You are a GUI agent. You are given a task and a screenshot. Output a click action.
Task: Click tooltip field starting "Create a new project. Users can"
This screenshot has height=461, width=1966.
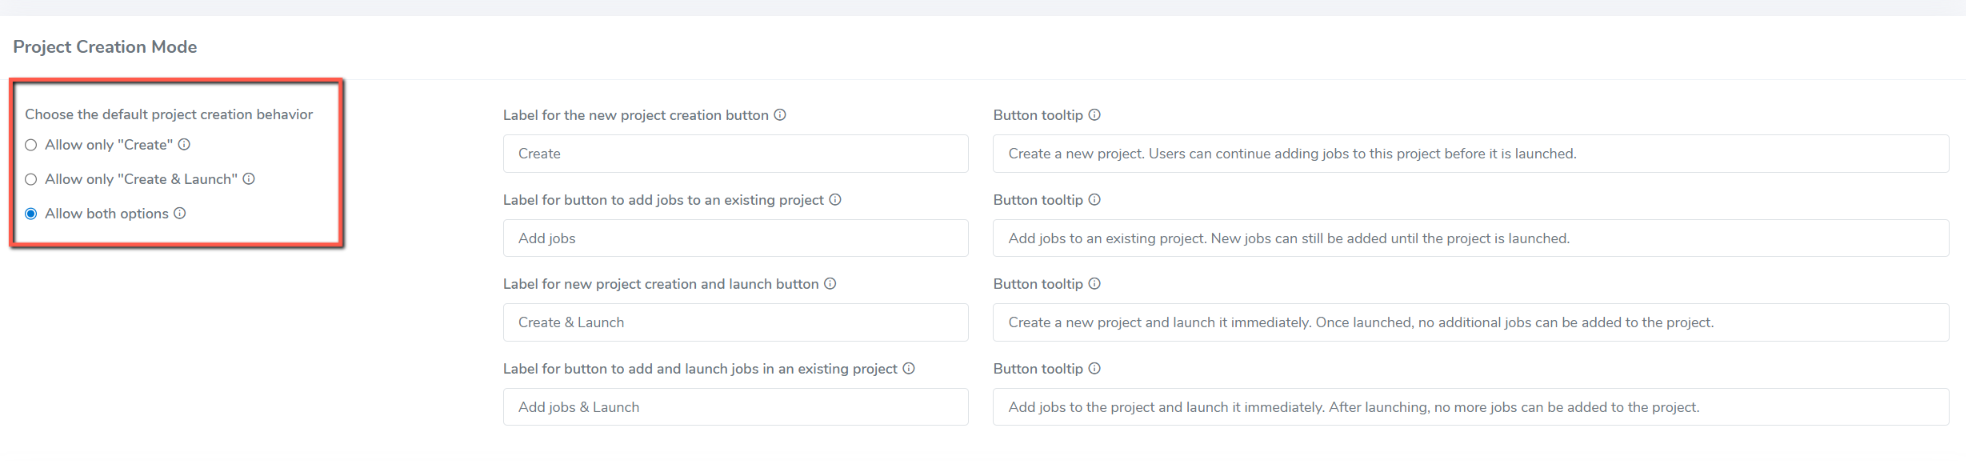(x=1471, y=153)
